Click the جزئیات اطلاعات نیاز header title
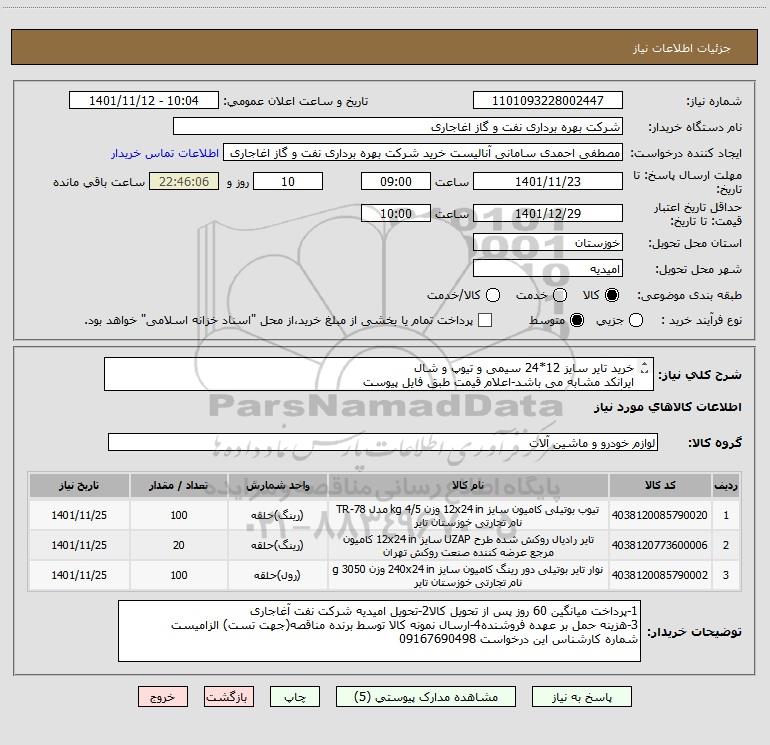Viewport: 770px width, 745px height. tap(682, 48)
